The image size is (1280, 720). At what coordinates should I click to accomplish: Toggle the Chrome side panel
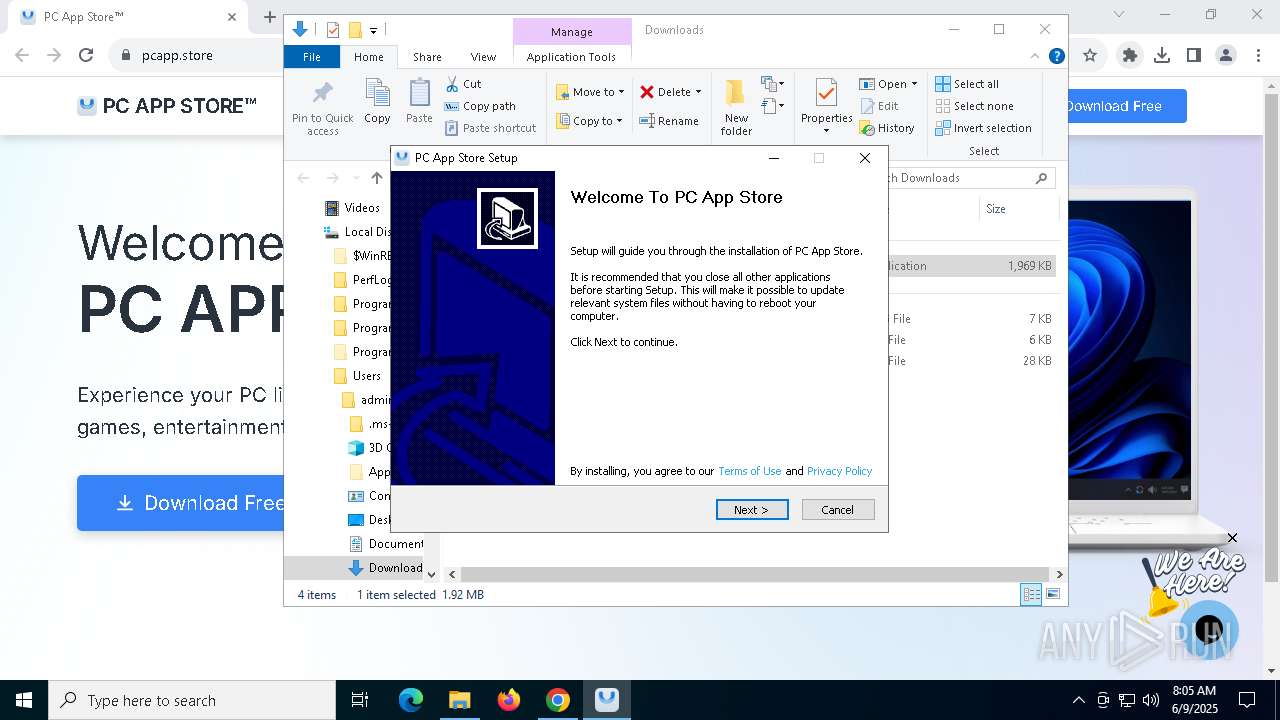pyautogui.click(x=1194, y=56)
